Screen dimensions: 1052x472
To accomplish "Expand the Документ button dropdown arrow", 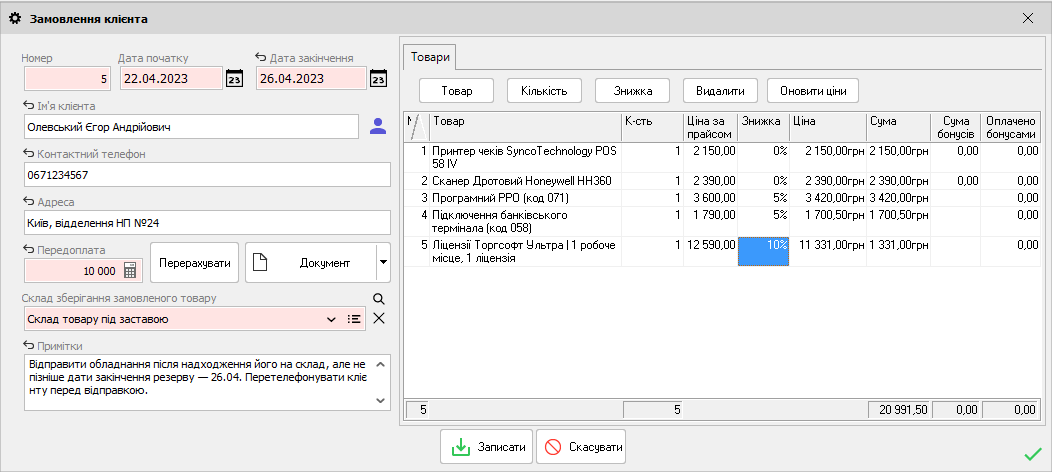I will click(x=382, y=263).
